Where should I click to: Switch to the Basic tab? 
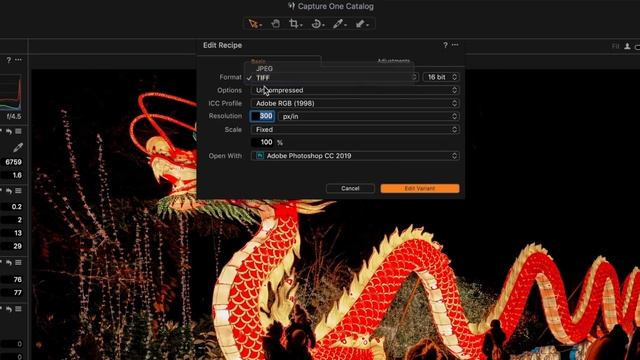tap(259, 61)
